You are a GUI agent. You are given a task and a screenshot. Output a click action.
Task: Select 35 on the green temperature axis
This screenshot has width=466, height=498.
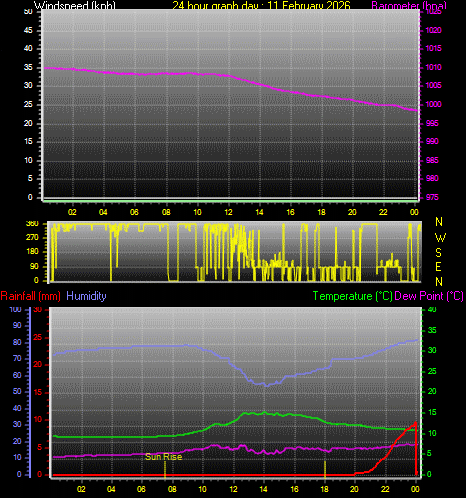point(432,330)
